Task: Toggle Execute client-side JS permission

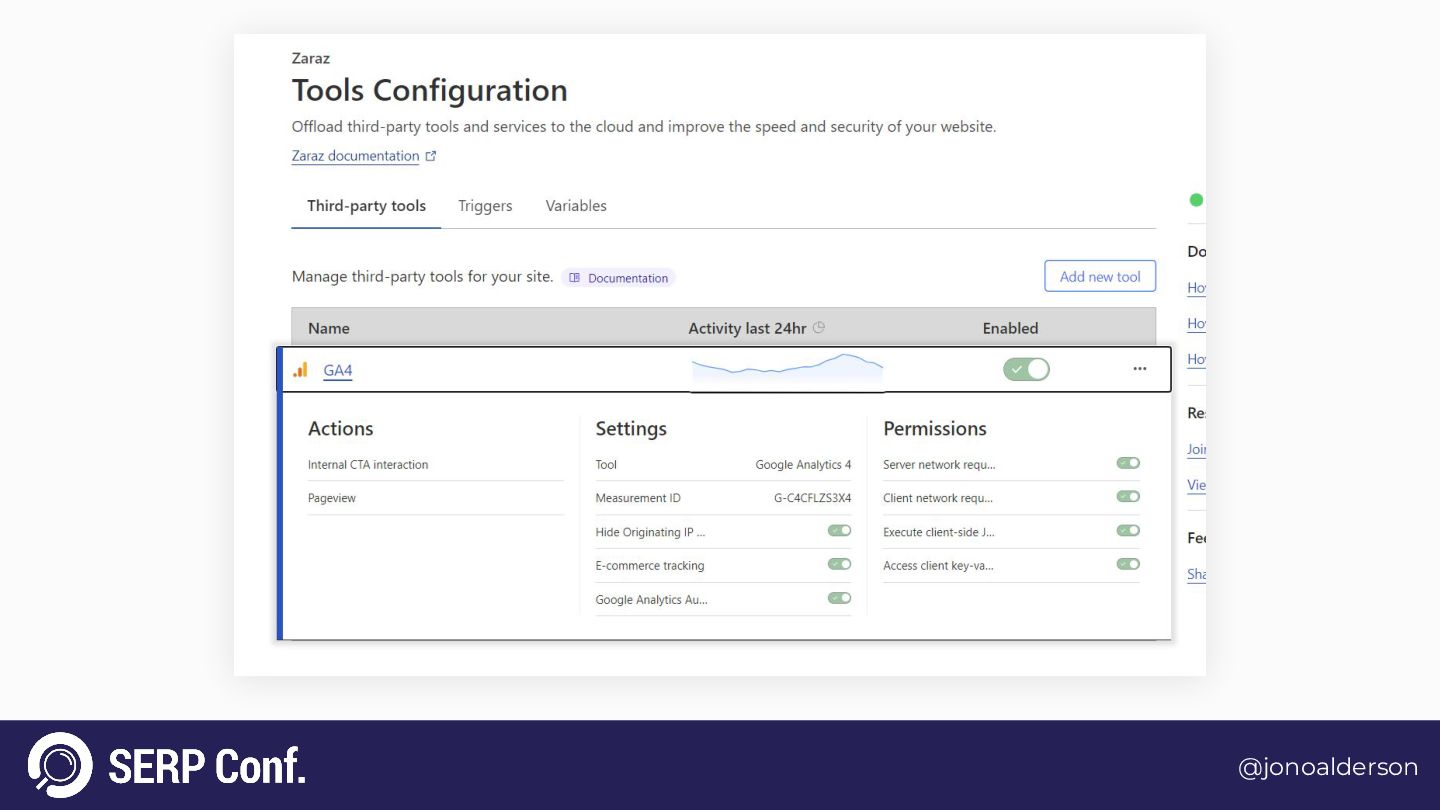Action: click(x=1128, y=531)
